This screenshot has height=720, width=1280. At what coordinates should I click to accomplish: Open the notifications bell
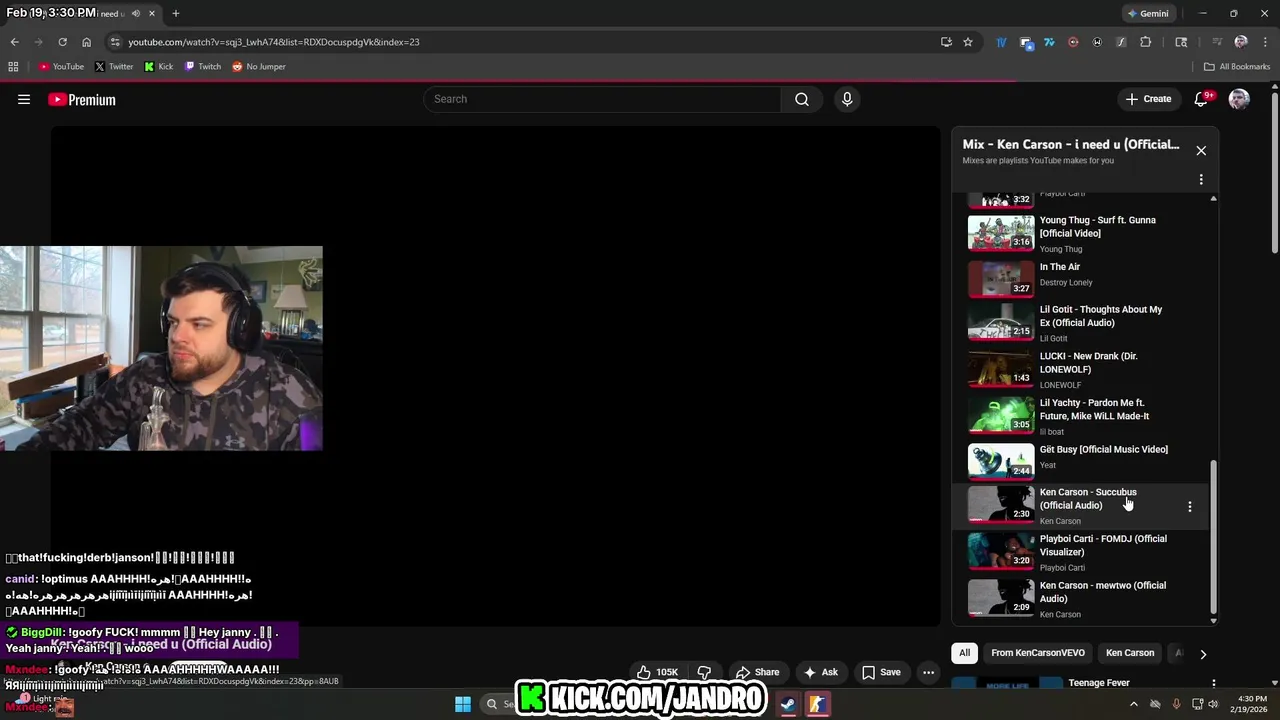pyautogui.click(x=1201, y=99)
